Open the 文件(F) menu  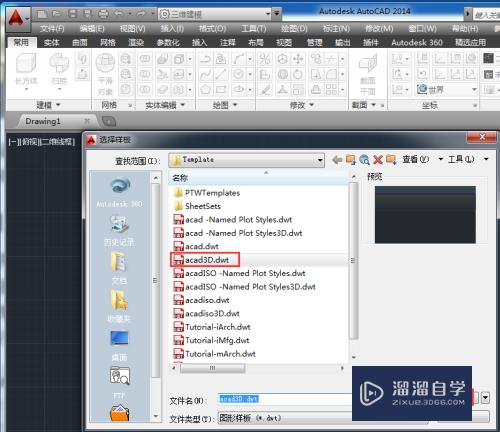[52, 29]
